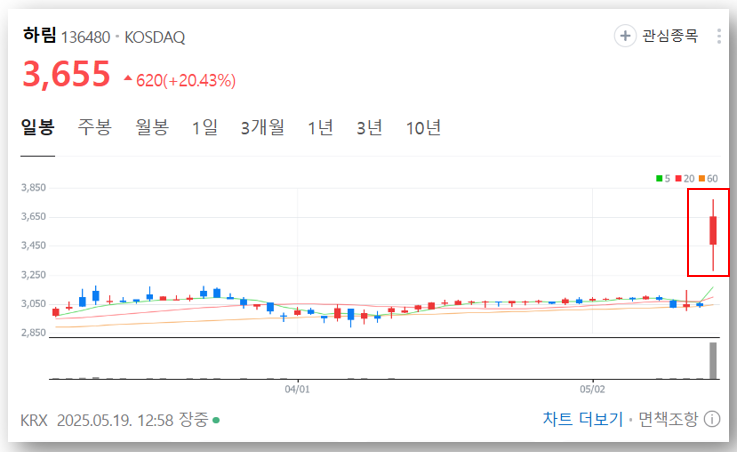
Task: Add stock to 관심종목 with plus icon
Action: point(625,36)
